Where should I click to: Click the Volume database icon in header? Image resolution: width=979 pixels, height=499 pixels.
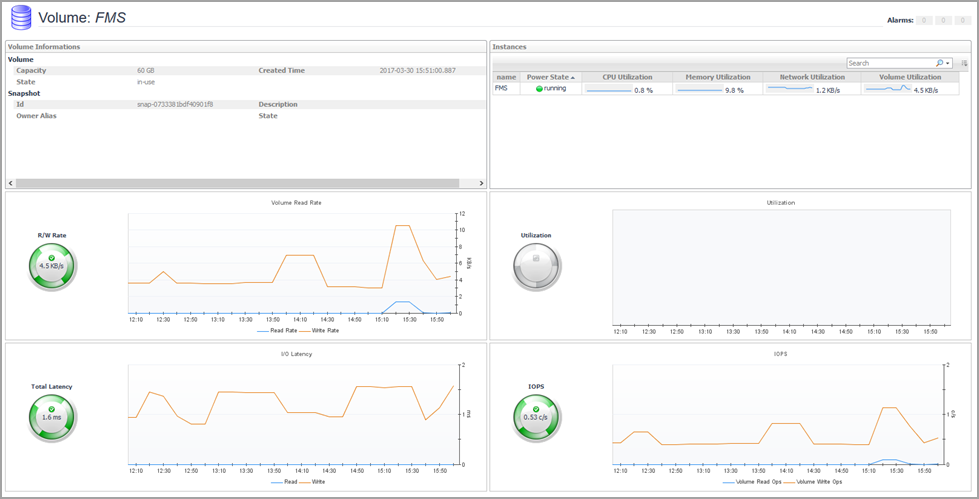tap(20, 17)
